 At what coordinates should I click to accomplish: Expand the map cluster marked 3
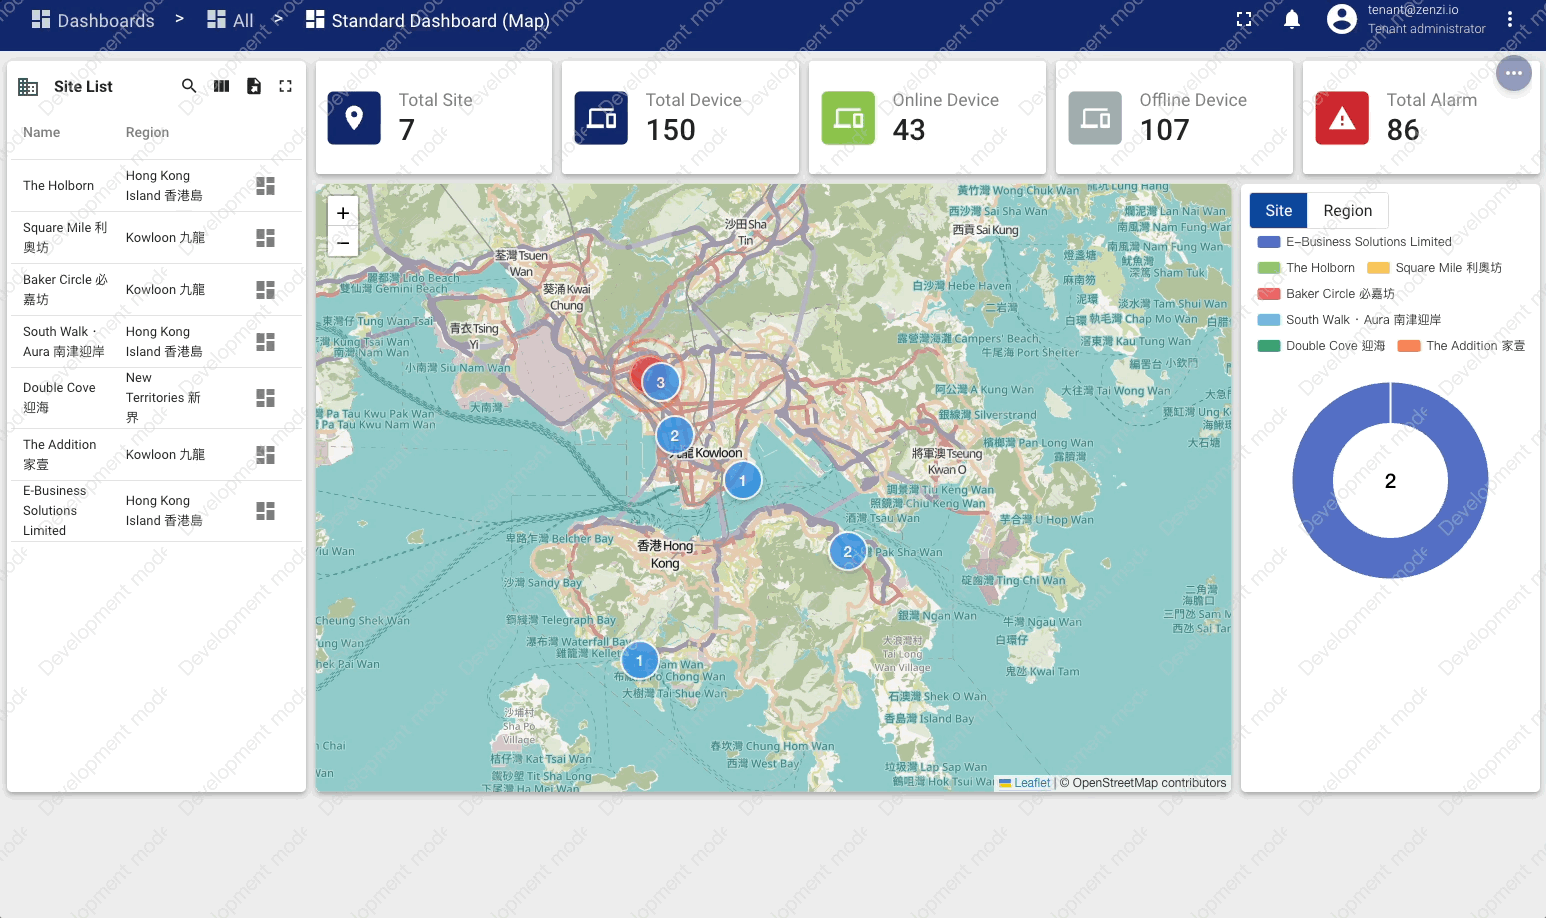tap(660, 383)
